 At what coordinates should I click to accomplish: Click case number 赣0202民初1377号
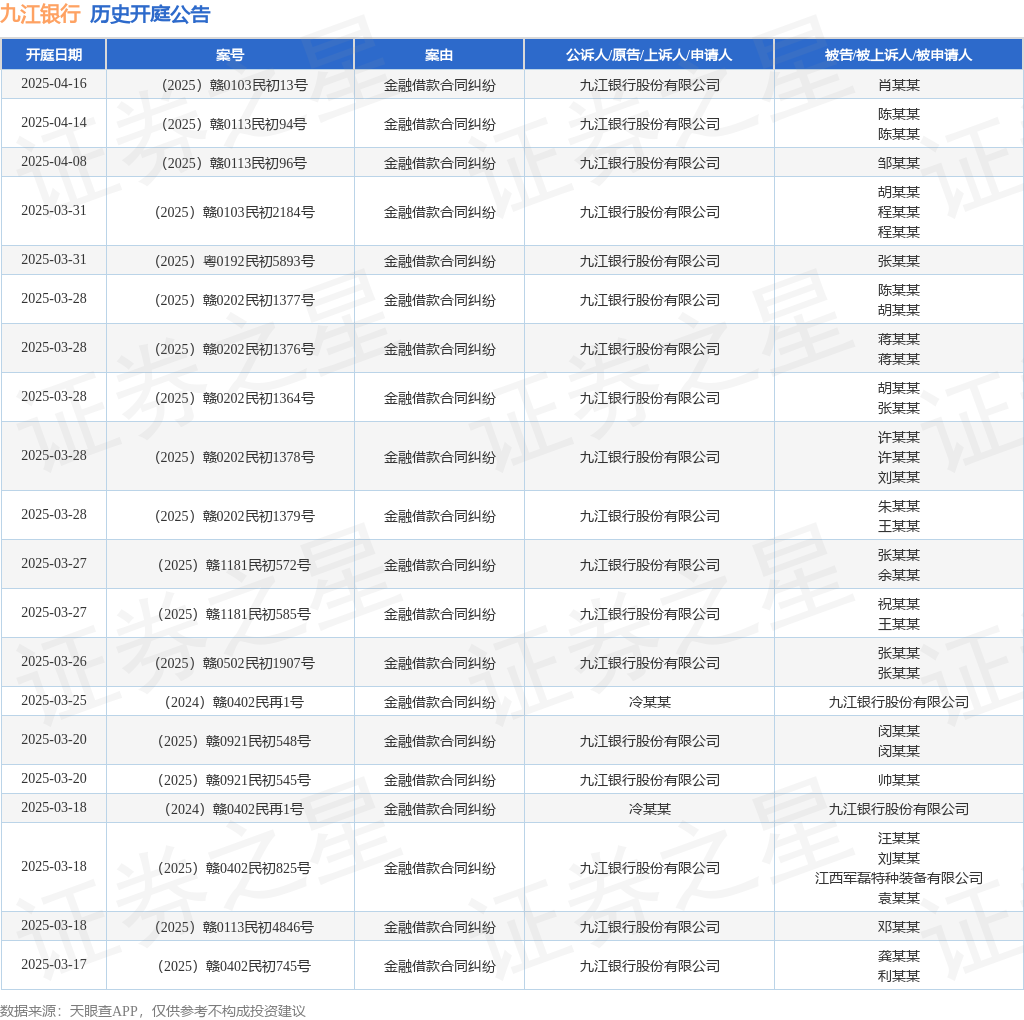pos(234,300)
